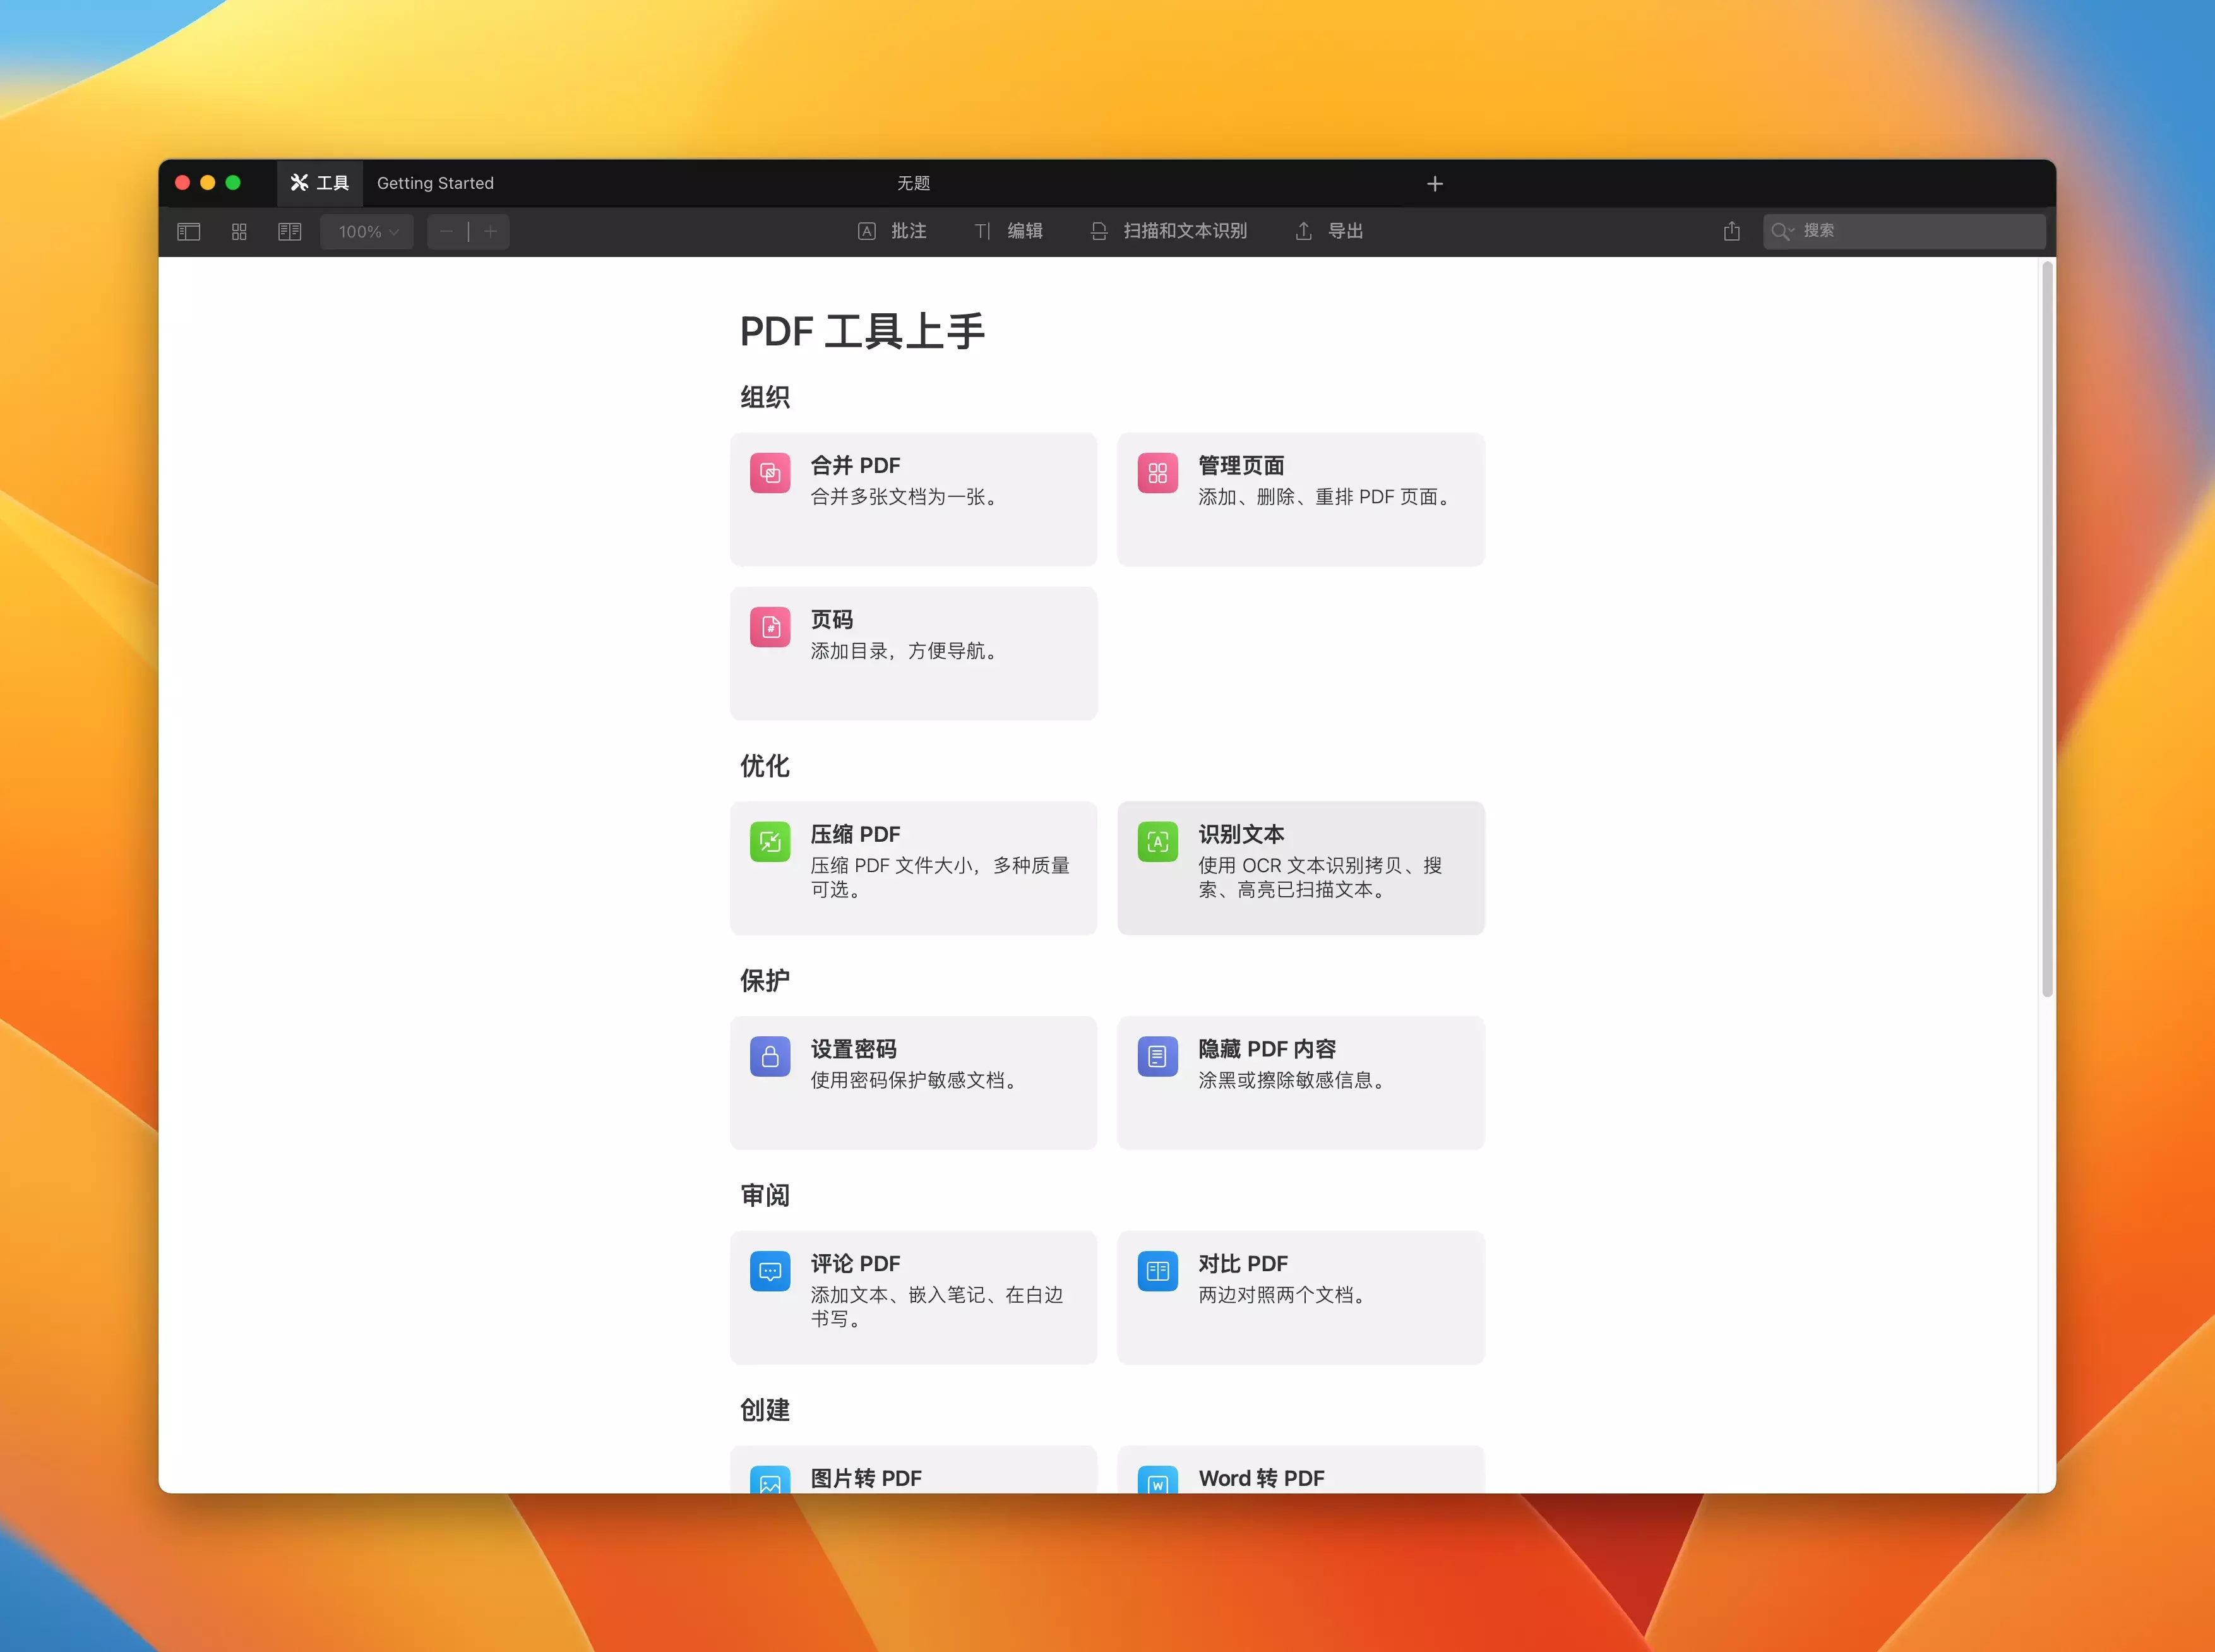Click the OCR Recognize Text (识别文本) icon
This screenshot has height=1652, width=2215.
coord(1157,842)
